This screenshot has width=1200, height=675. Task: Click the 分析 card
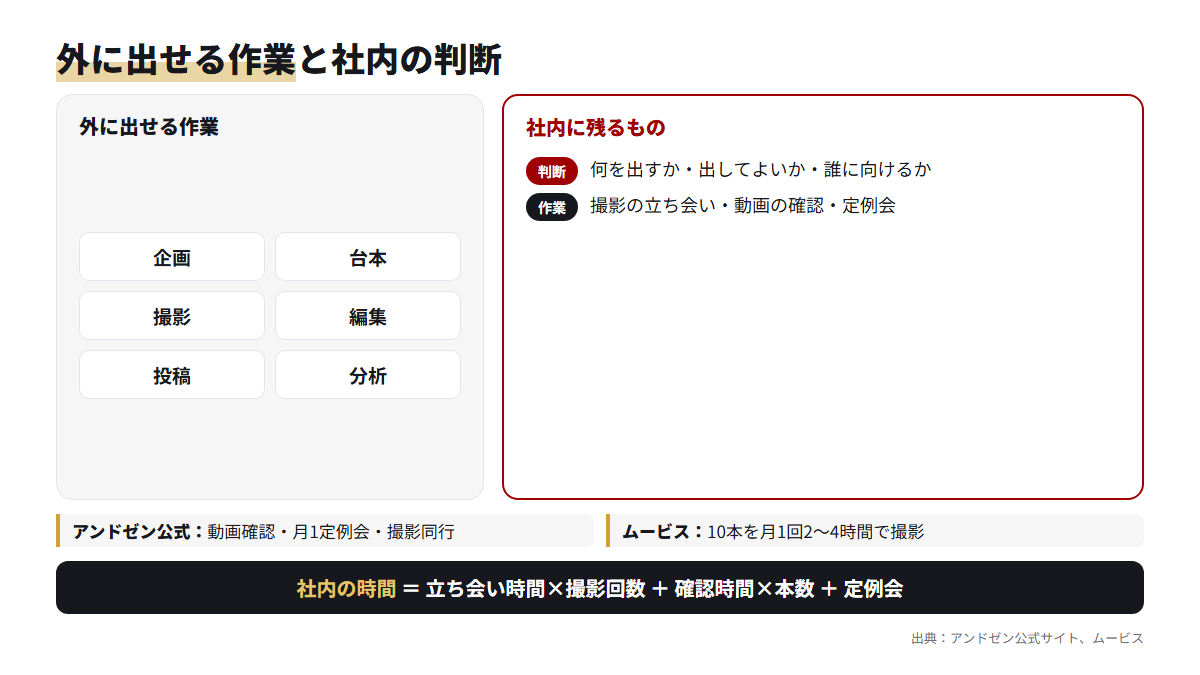(368, 375)
